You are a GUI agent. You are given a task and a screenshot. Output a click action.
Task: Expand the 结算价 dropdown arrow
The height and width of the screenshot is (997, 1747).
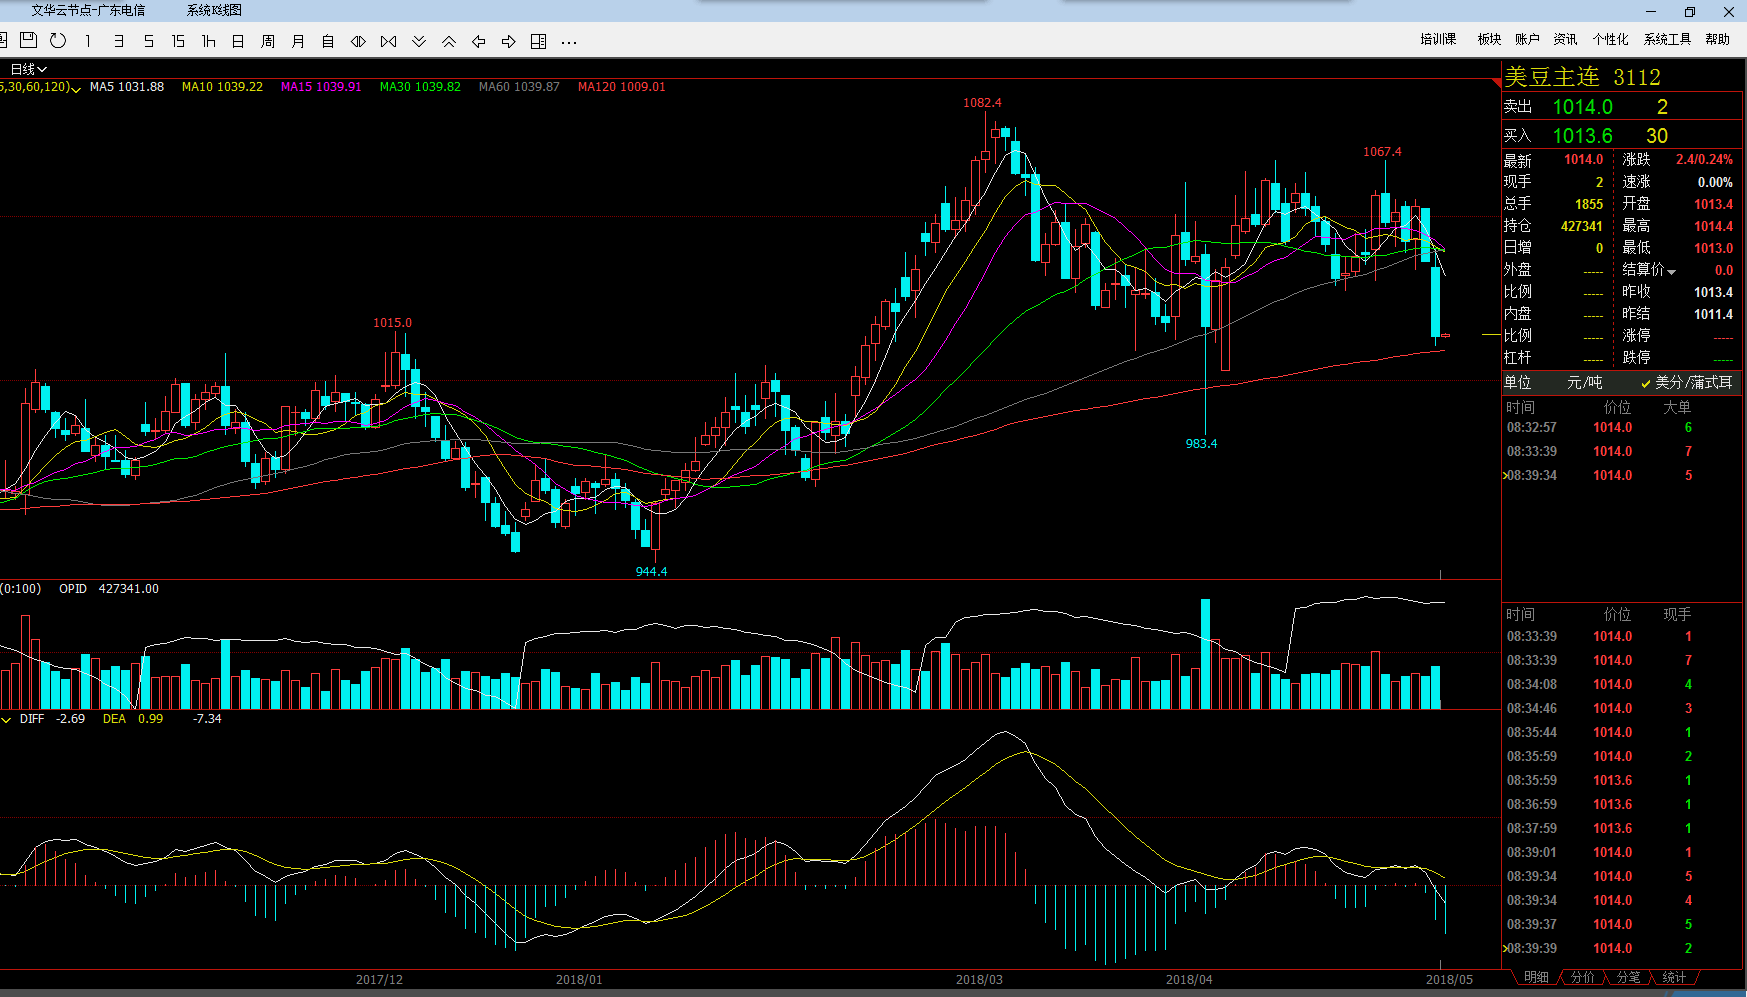[1671, 271]
